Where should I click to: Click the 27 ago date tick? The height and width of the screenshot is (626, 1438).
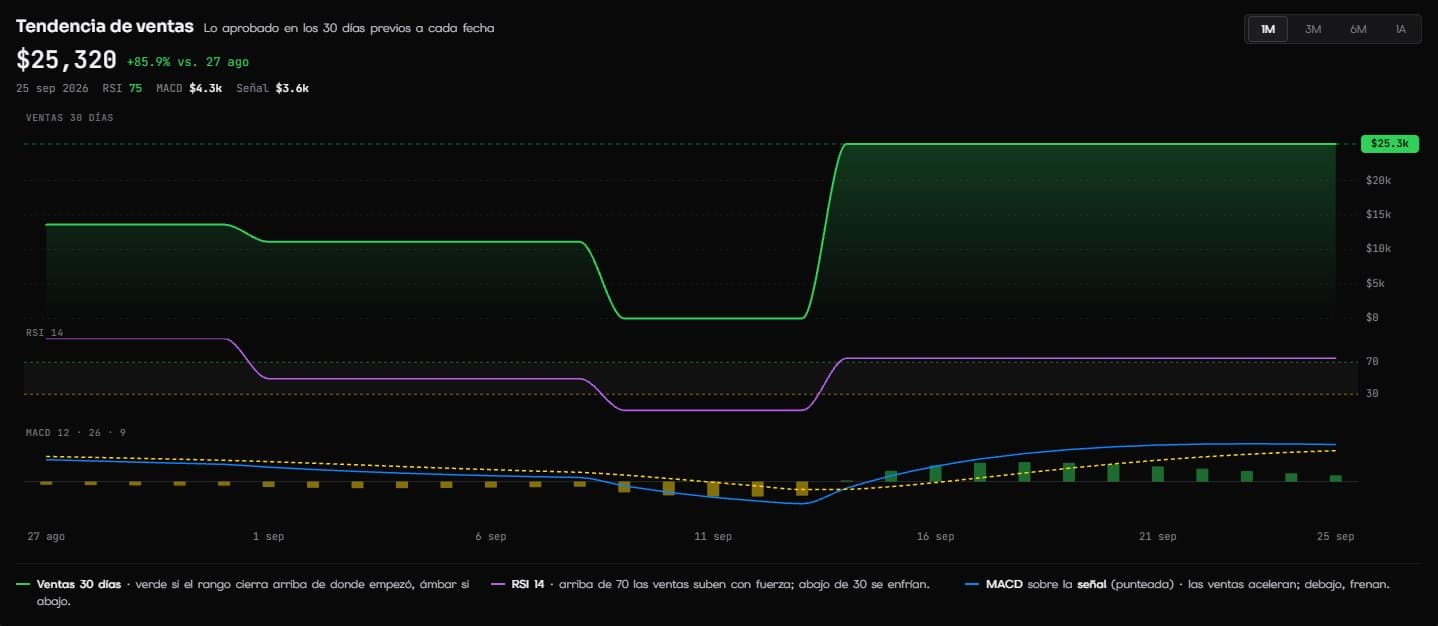(46, 537)
